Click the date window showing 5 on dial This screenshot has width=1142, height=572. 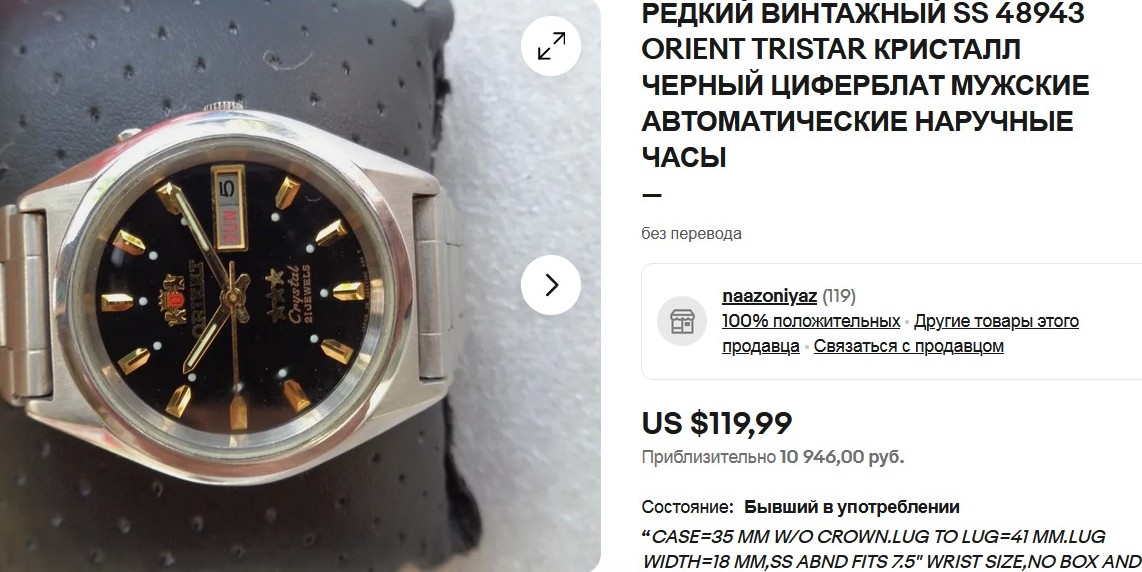tap(229, 187)
